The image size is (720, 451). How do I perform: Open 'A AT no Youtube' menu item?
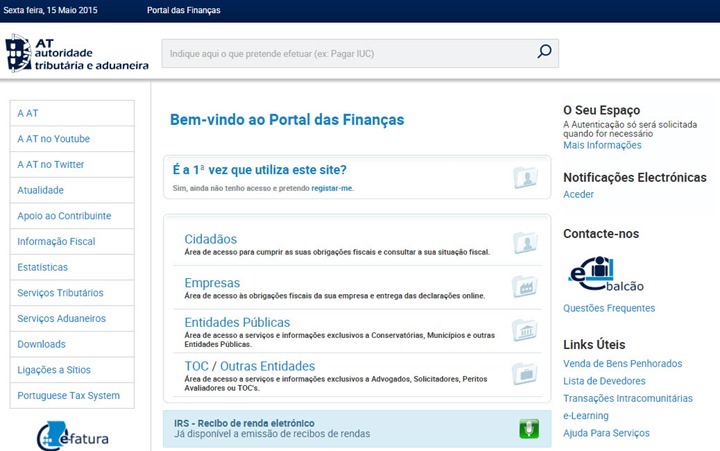pyautogui.click(x=72, y=139)
